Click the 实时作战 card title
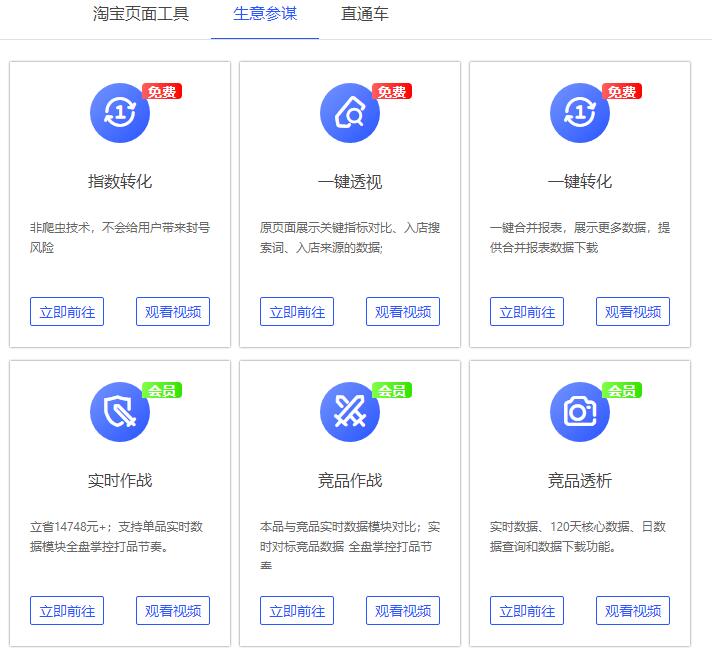The image size is (712, 652). 120,480
